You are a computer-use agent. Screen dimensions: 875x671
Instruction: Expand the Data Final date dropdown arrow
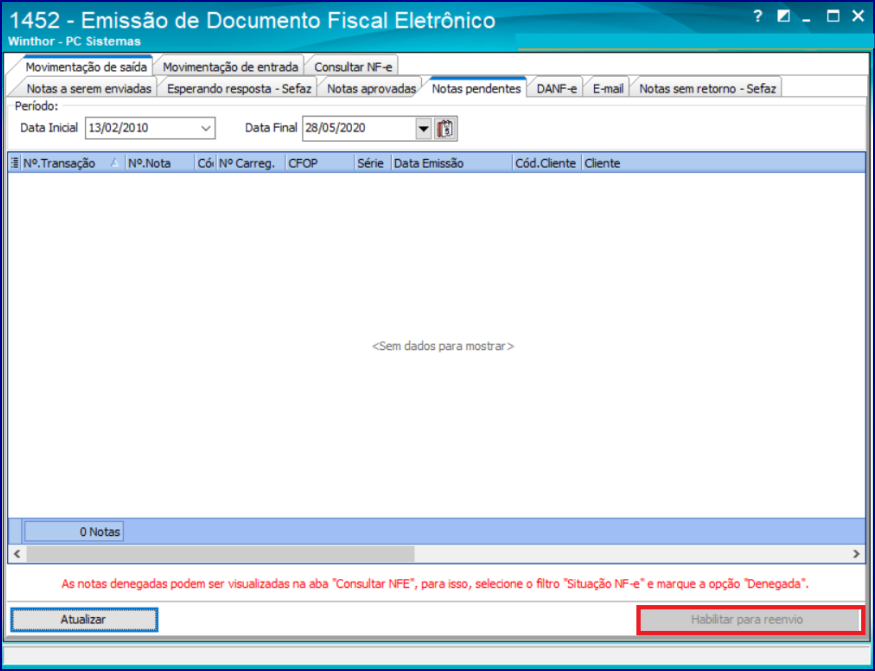tap(424, 129)
